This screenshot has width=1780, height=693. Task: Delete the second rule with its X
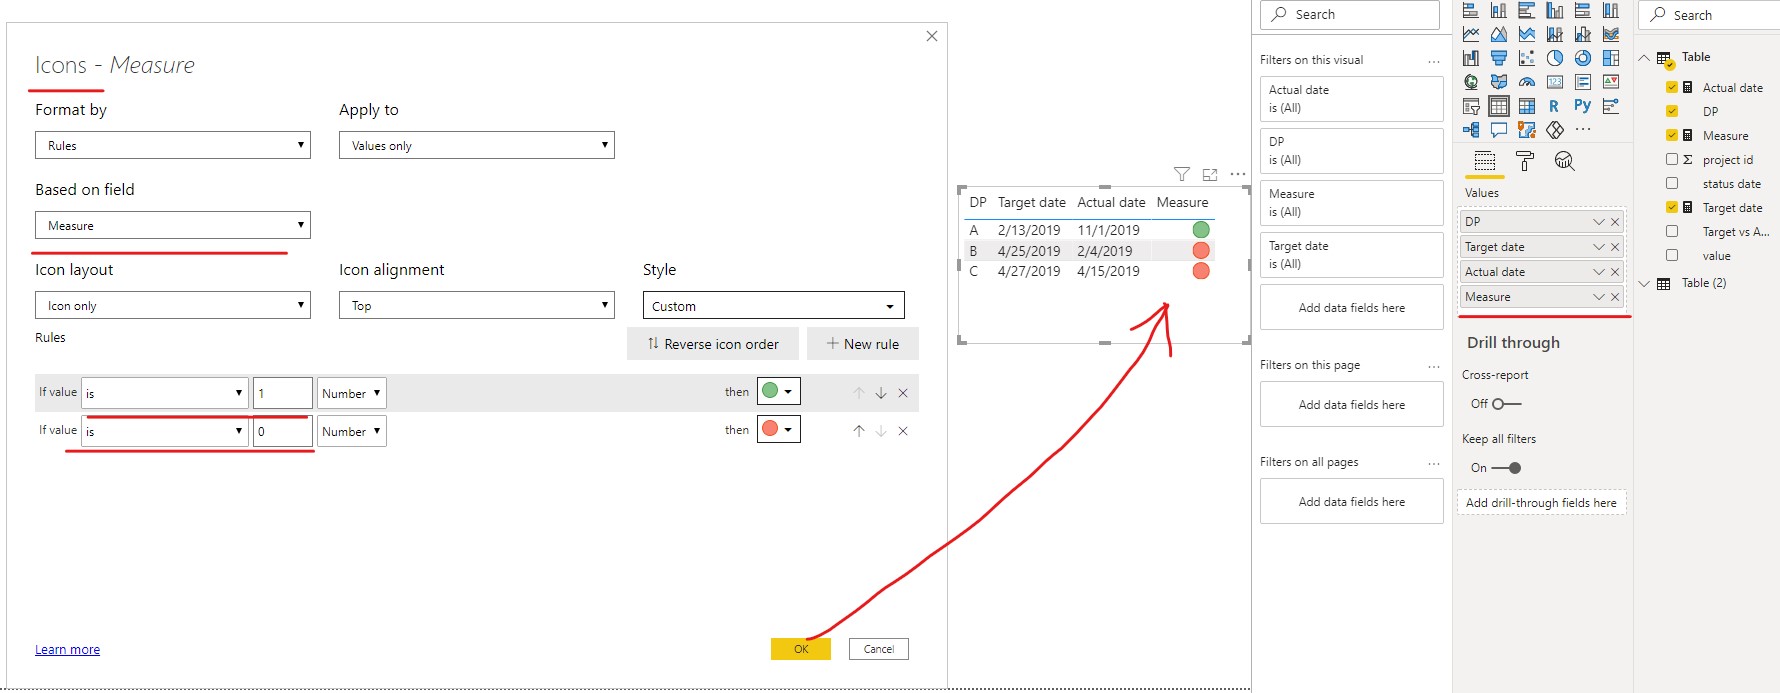(x=903, y=431)
